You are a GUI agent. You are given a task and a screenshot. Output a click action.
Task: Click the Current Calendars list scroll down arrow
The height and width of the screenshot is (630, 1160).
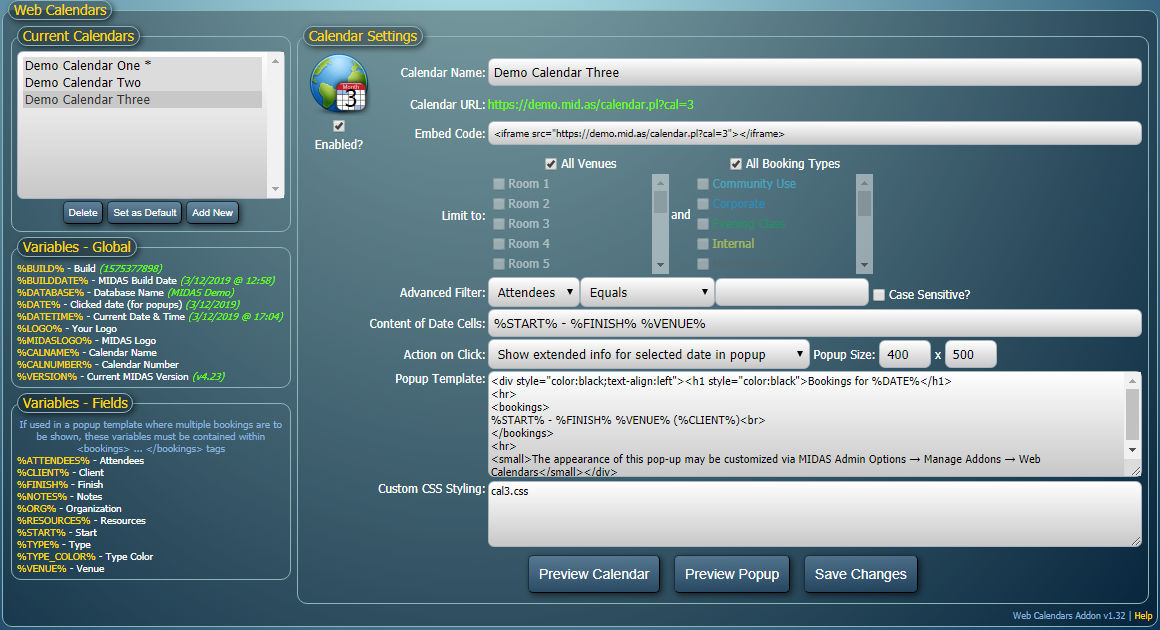[x=275, y=189]
